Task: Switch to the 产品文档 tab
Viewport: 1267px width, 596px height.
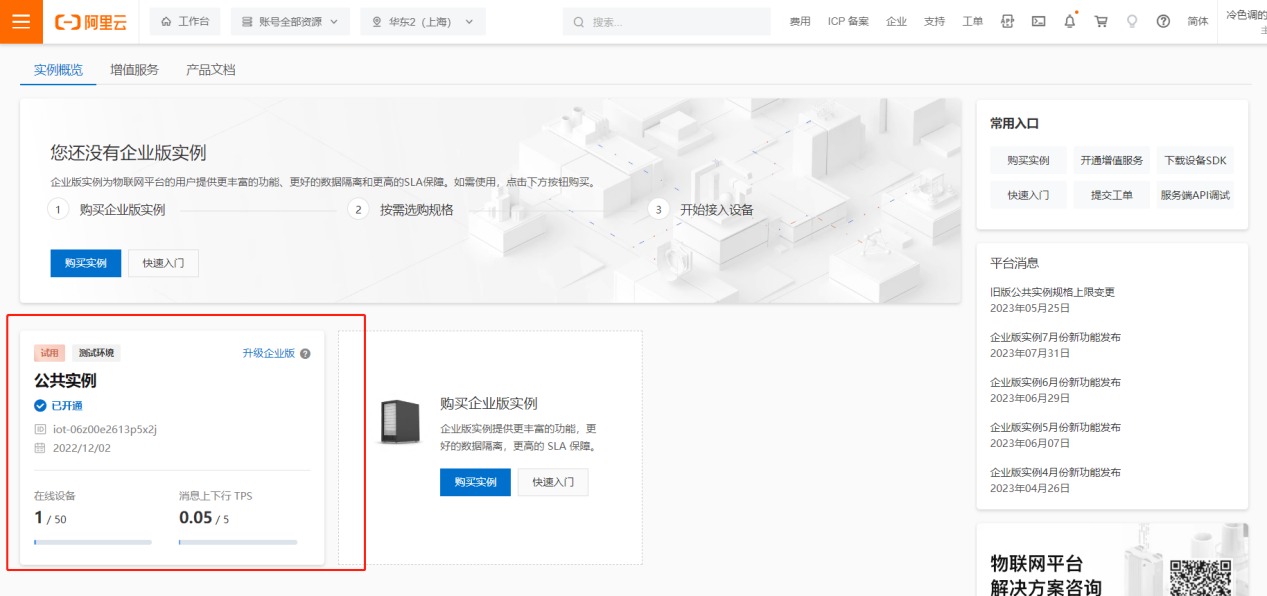Action: [211, 70]
